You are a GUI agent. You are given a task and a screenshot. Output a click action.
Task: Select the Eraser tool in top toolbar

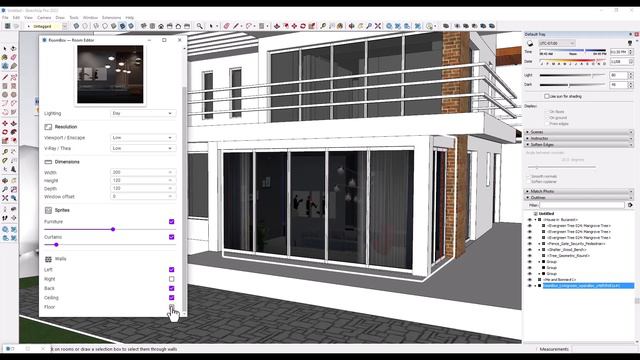227,26
